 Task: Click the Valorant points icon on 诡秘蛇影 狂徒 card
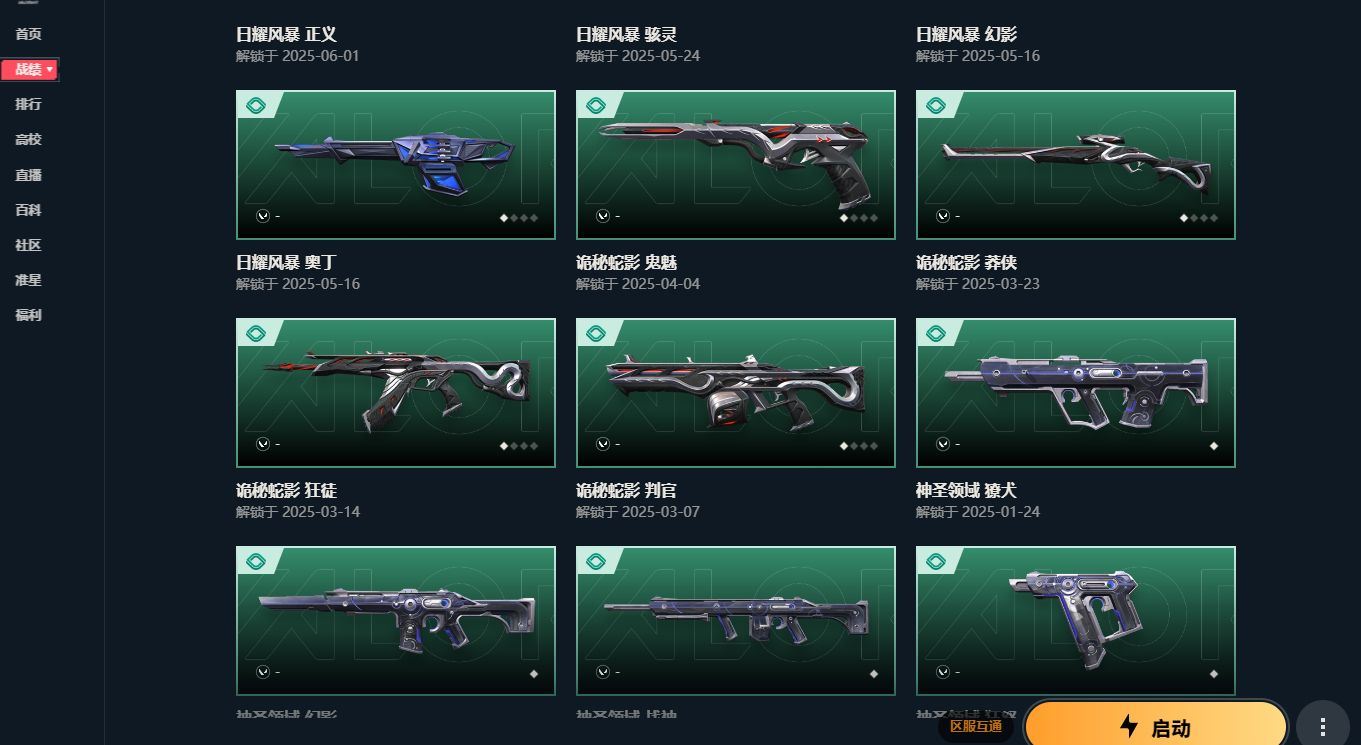pyautogui.click(x=262, y=672)
